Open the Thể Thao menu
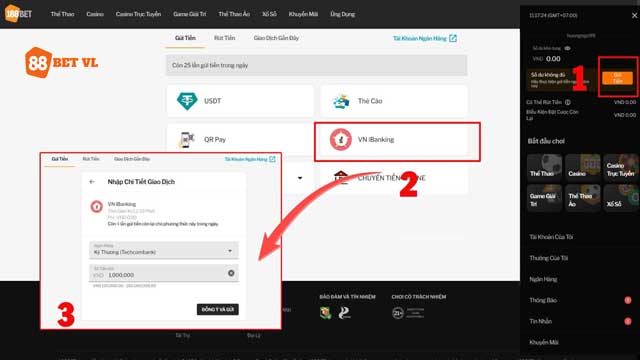Image resolution: width=640 pixels, height=360 pixels. (62, 14)
